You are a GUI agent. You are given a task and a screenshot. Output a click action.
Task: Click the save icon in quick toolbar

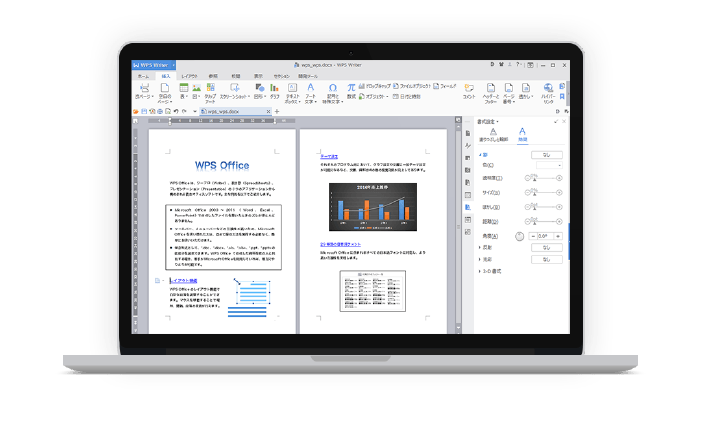click(x=144, y=111)
